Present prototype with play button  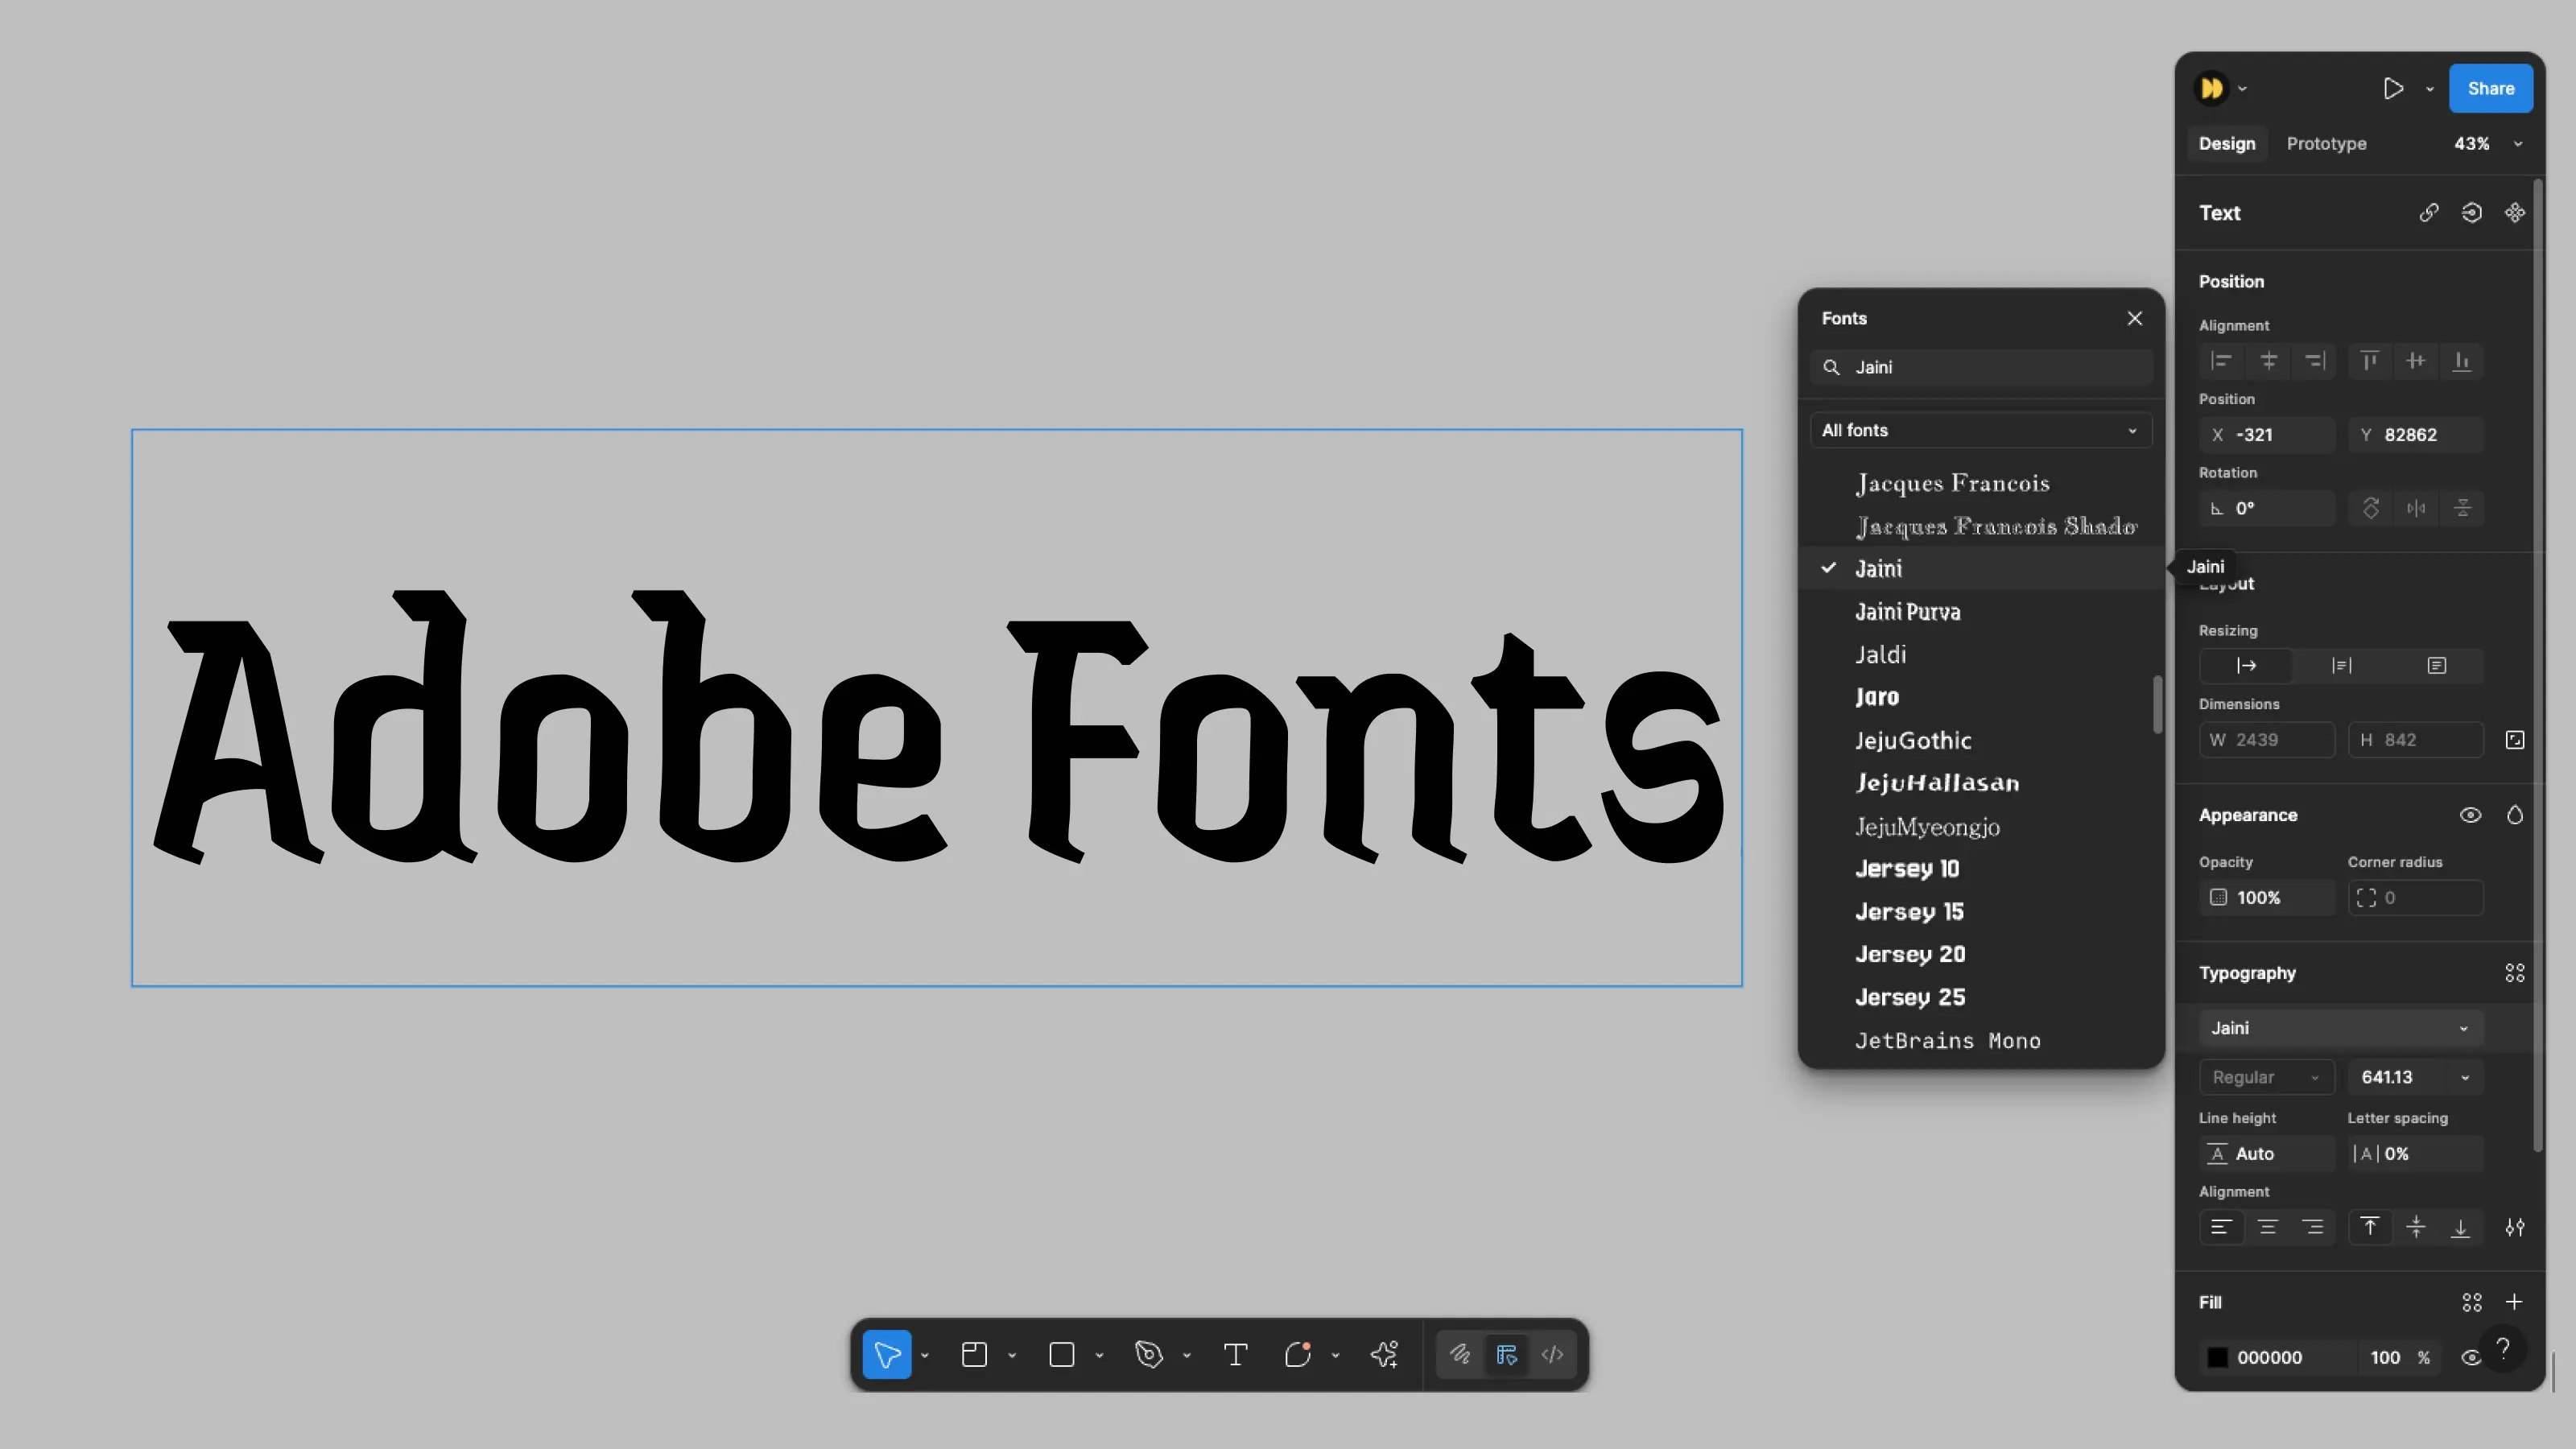pyautogui.click(x=2393, y=89)
